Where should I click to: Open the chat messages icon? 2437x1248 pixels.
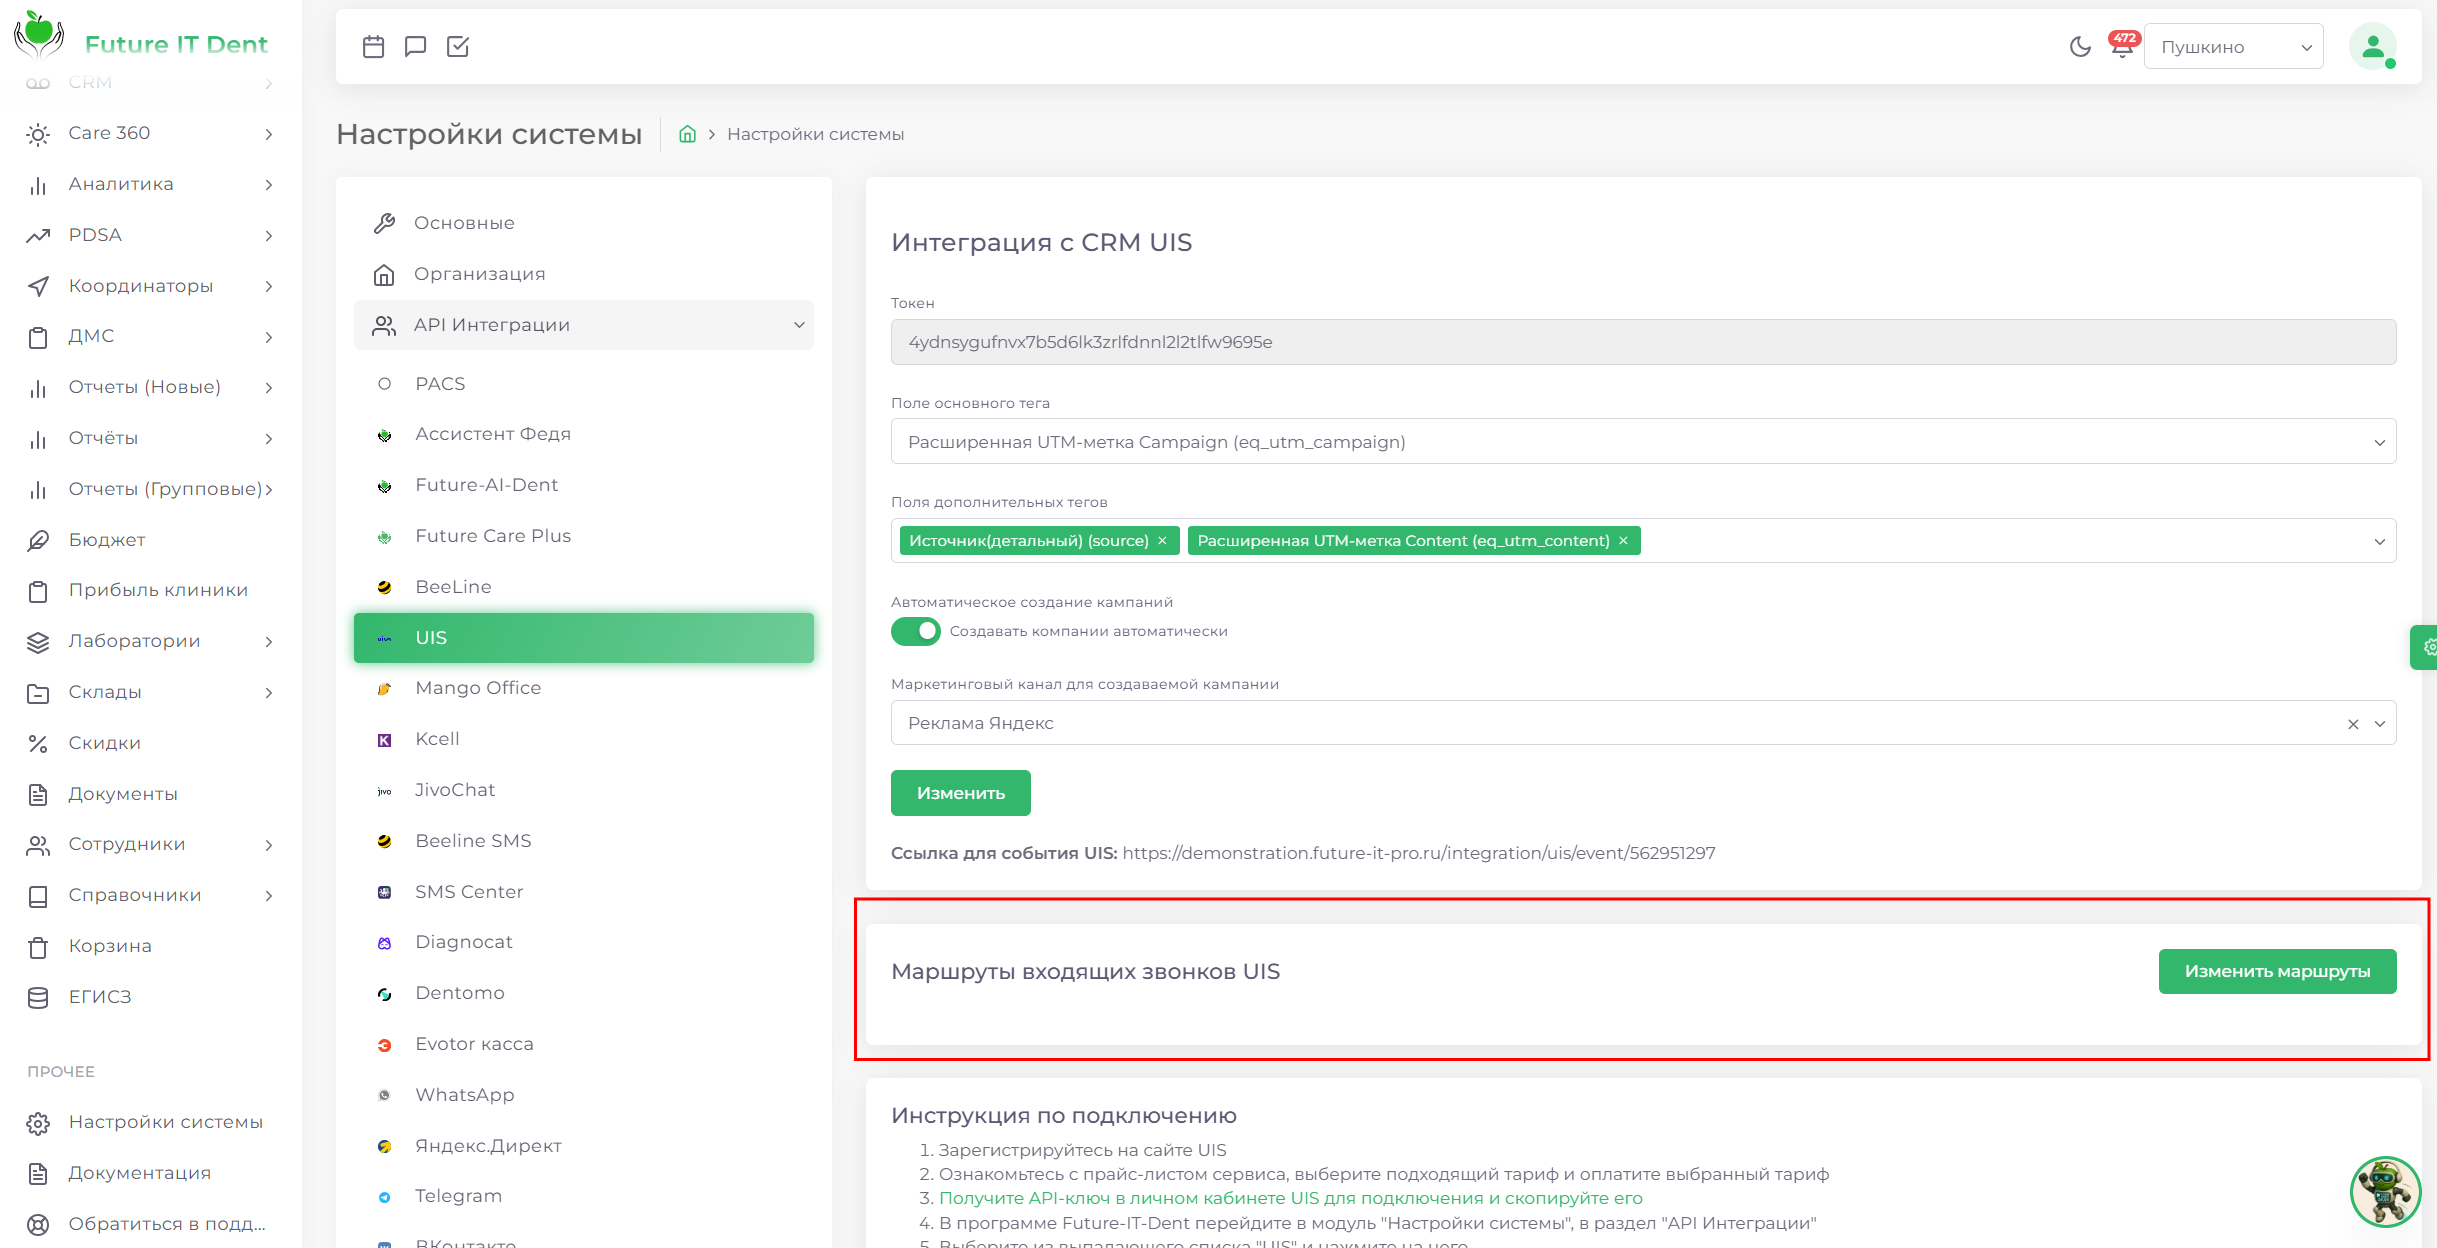point(415,46)
